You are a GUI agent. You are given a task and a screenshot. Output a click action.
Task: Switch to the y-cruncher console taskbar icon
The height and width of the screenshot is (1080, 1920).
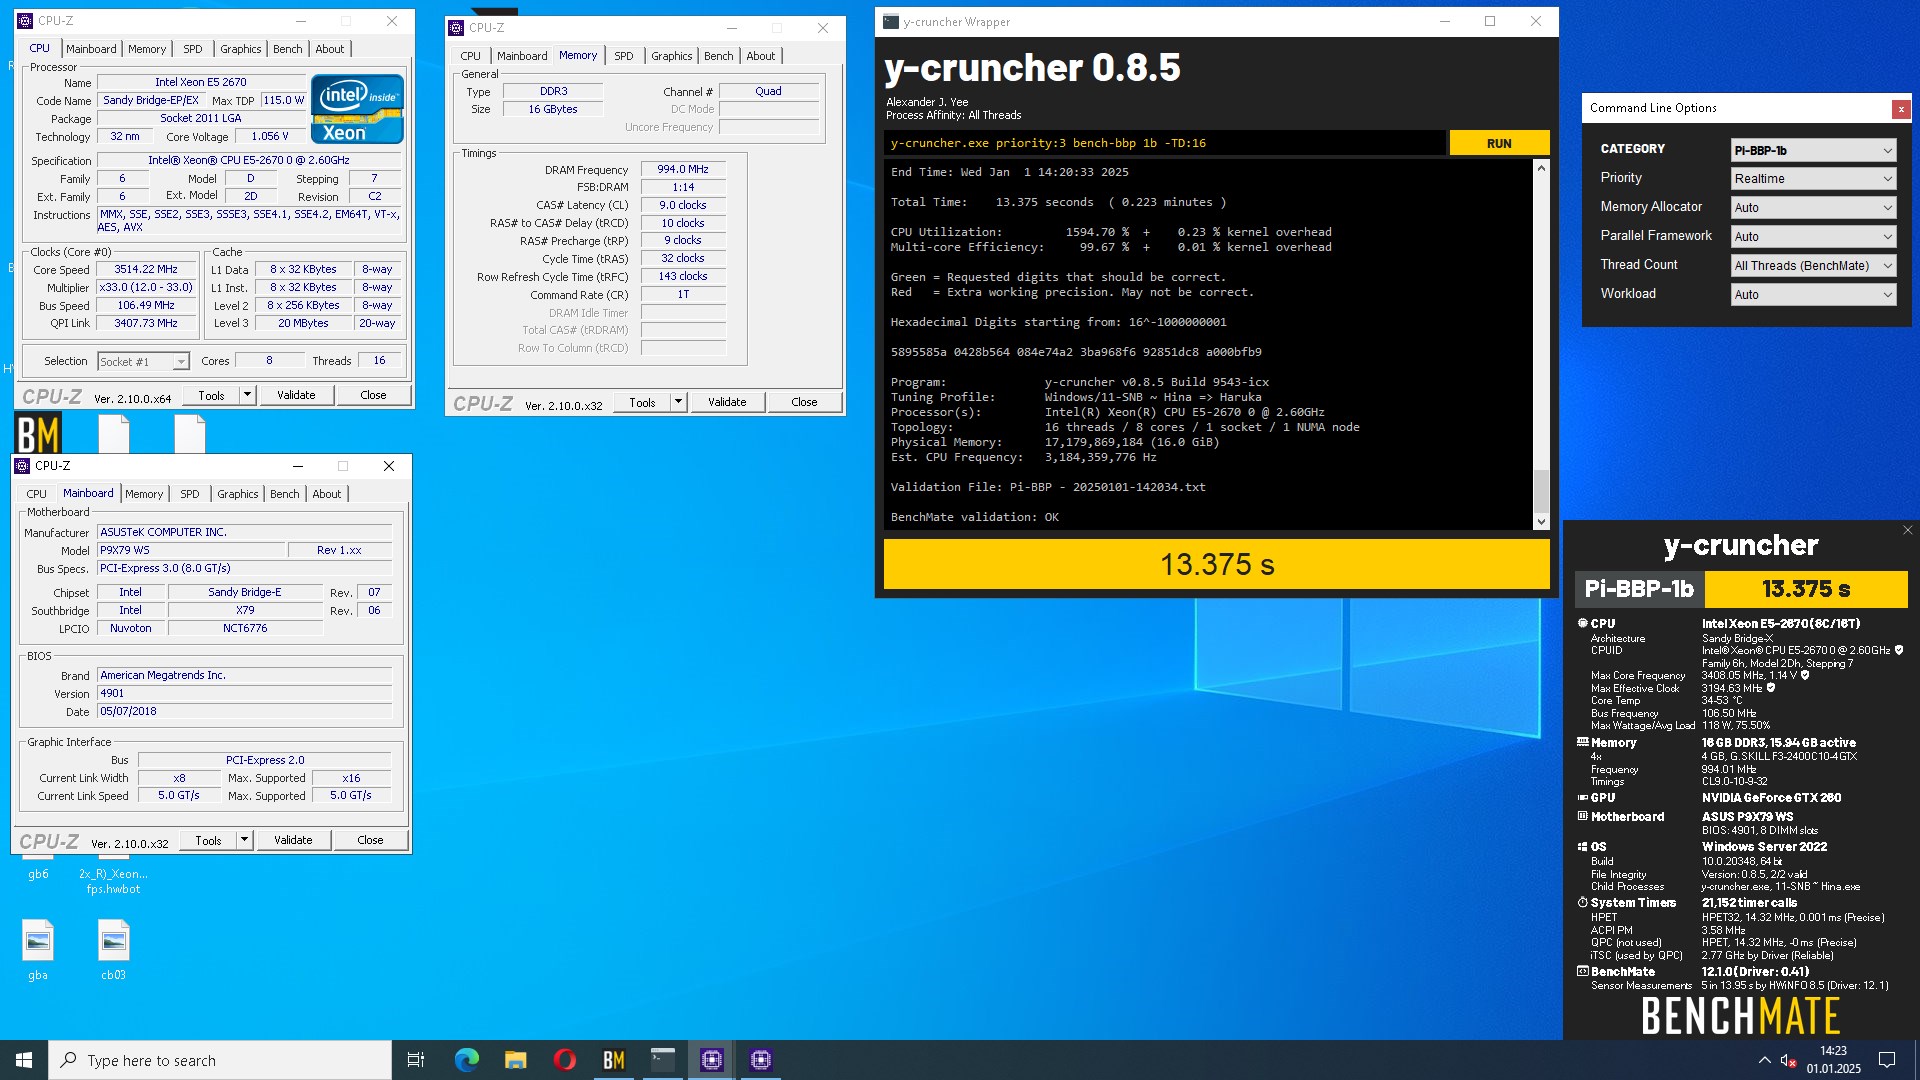pos(662,1060)
